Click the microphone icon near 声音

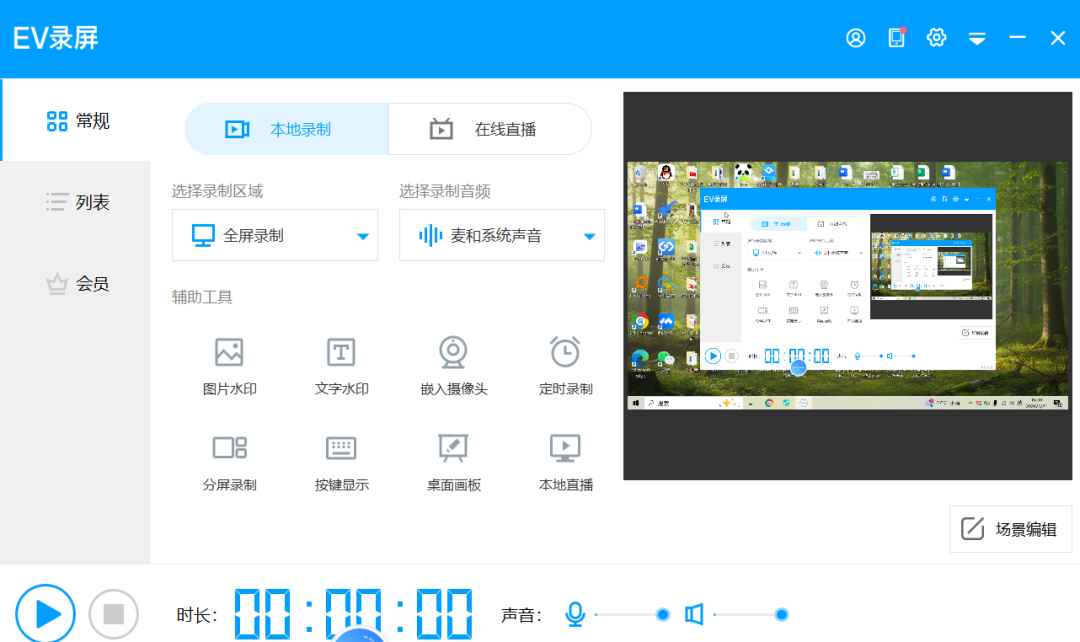click(x=574, y=614)
